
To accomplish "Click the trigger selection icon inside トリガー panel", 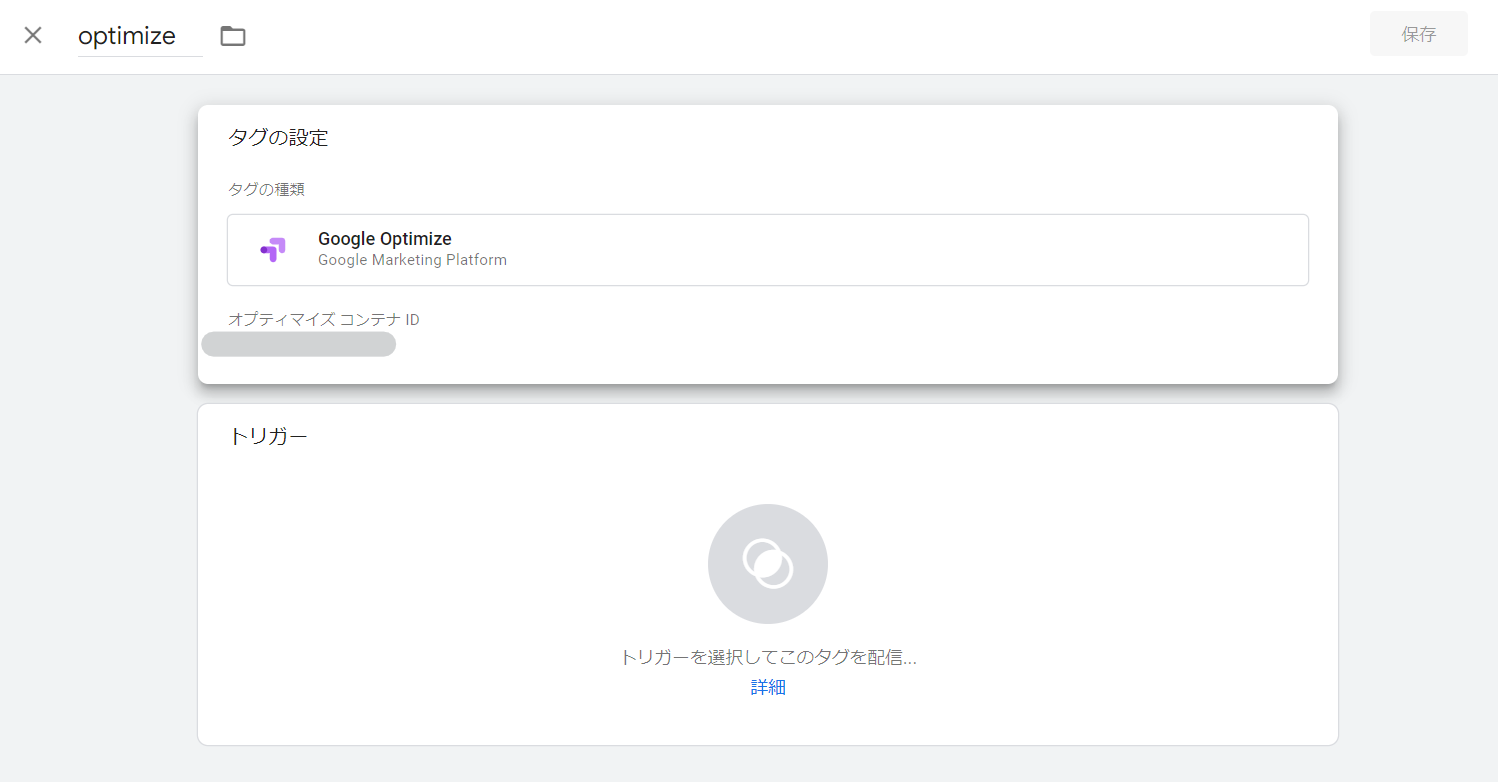I will click(767, 563).
